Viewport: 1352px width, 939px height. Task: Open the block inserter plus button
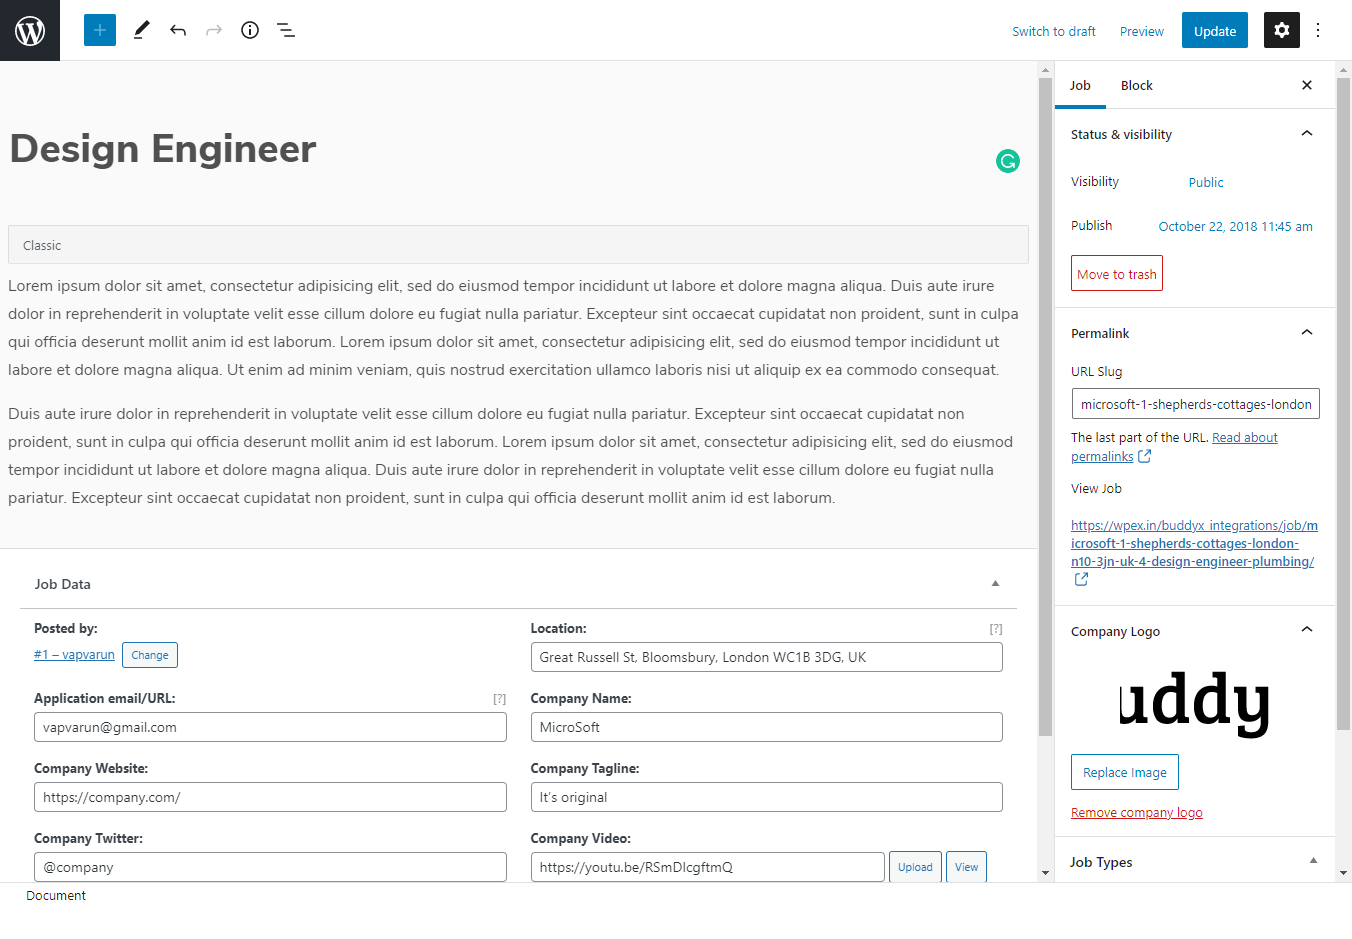pos(100,30)
